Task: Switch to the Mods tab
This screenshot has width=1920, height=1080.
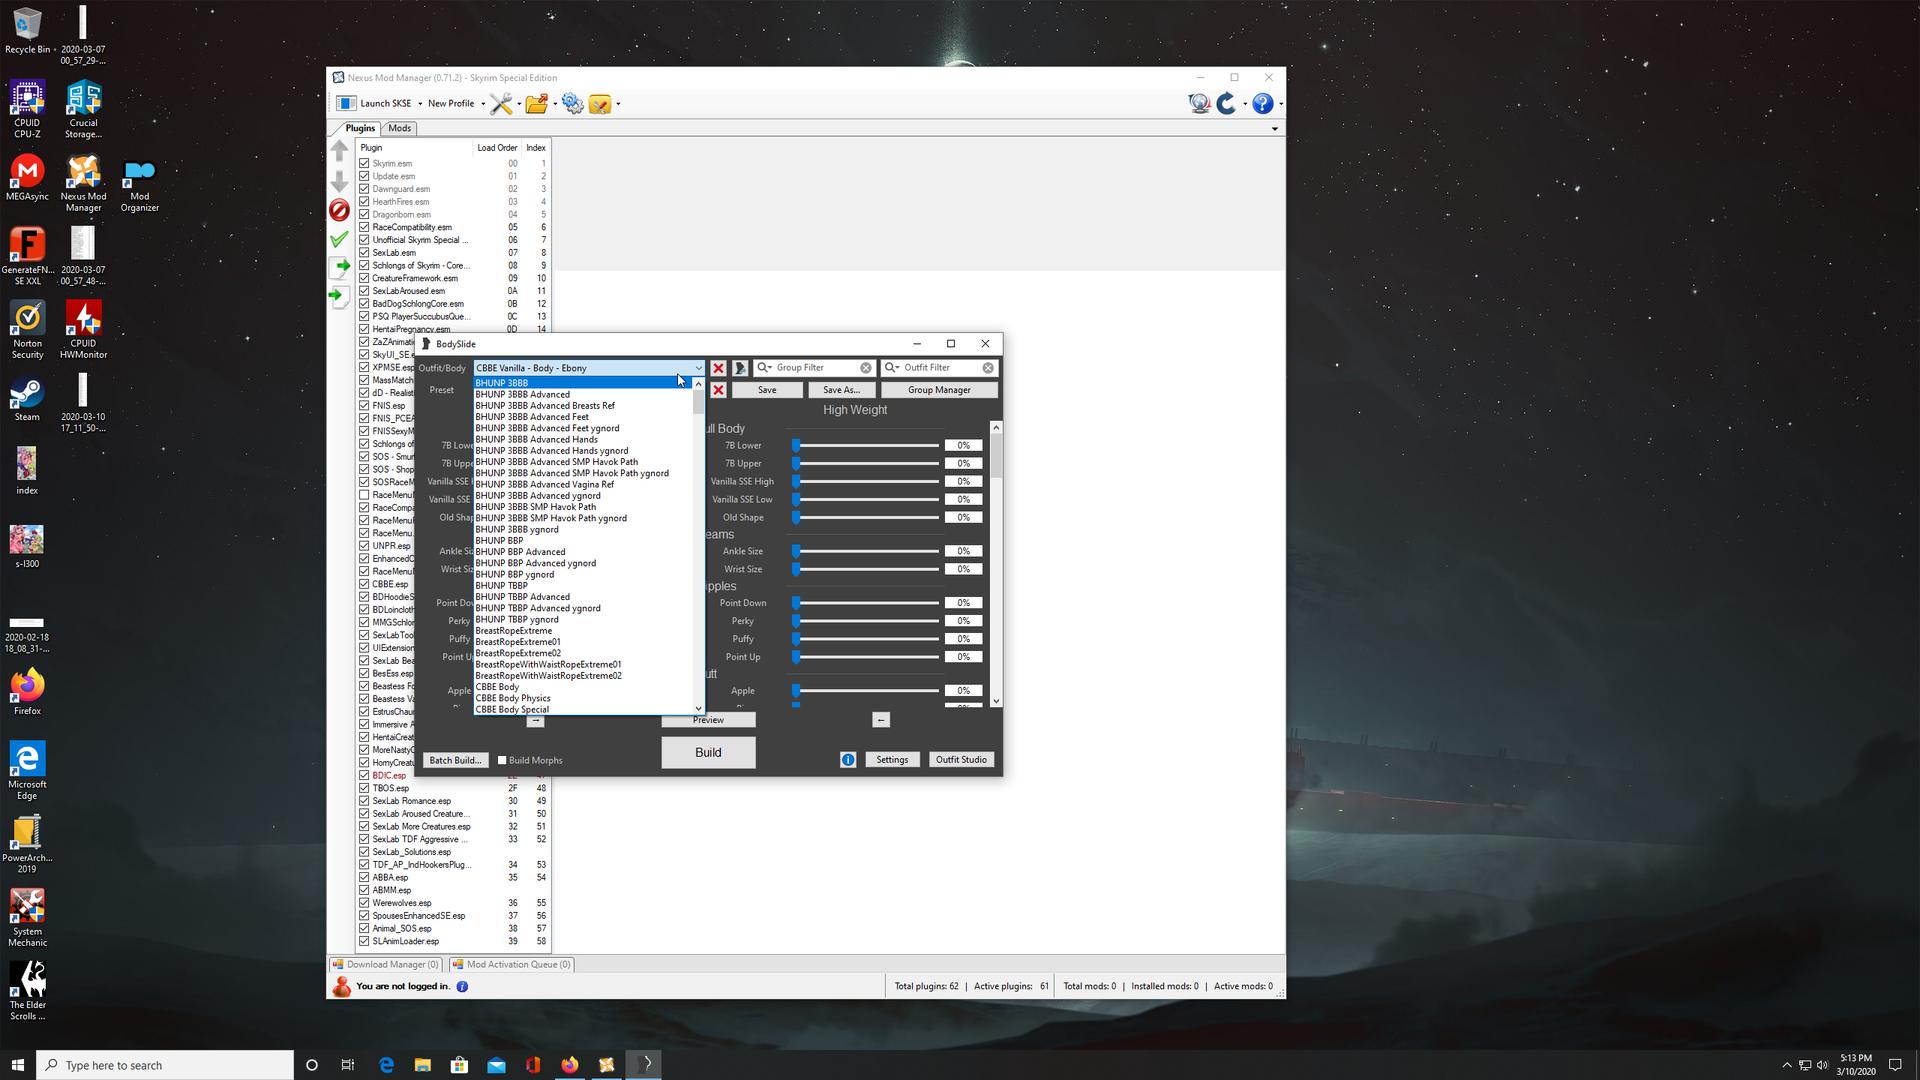Action: pyautogui.click(x=400, y=128)
